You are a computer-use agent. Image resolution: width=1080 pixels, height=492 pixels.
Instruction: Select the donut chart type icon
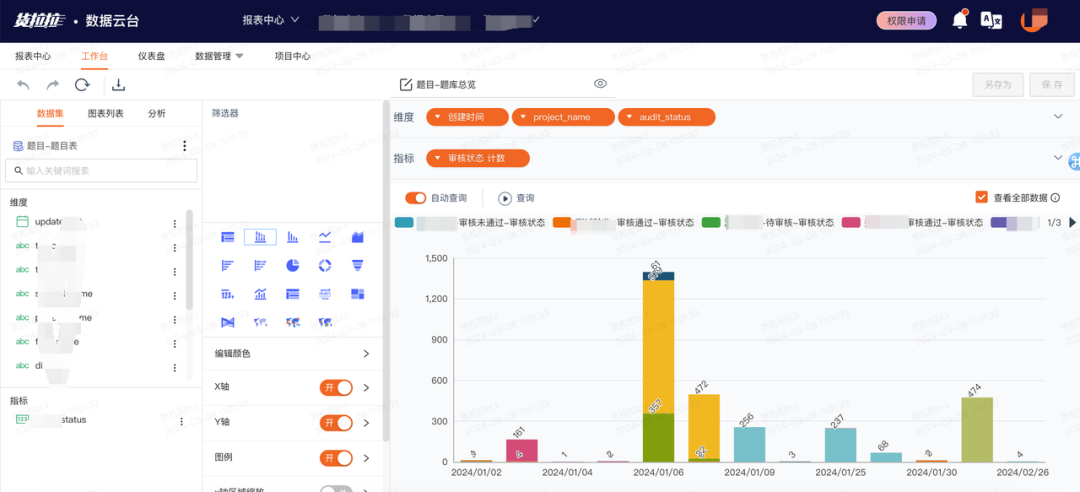[325, 265]
